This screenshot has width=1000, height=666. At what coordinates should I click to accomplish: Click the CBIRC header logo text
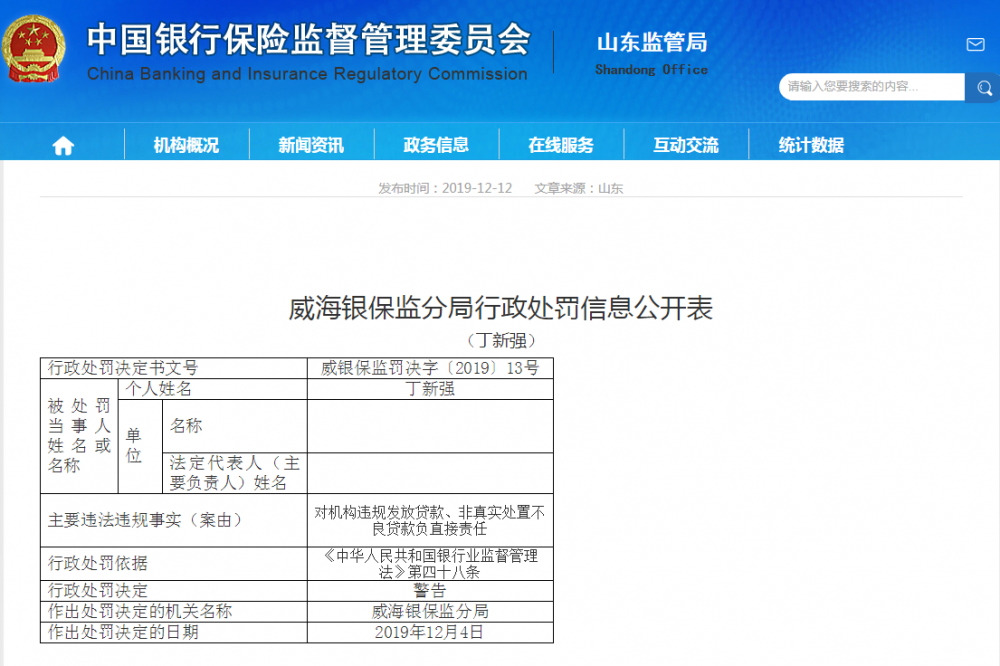(x=310, y=48)
